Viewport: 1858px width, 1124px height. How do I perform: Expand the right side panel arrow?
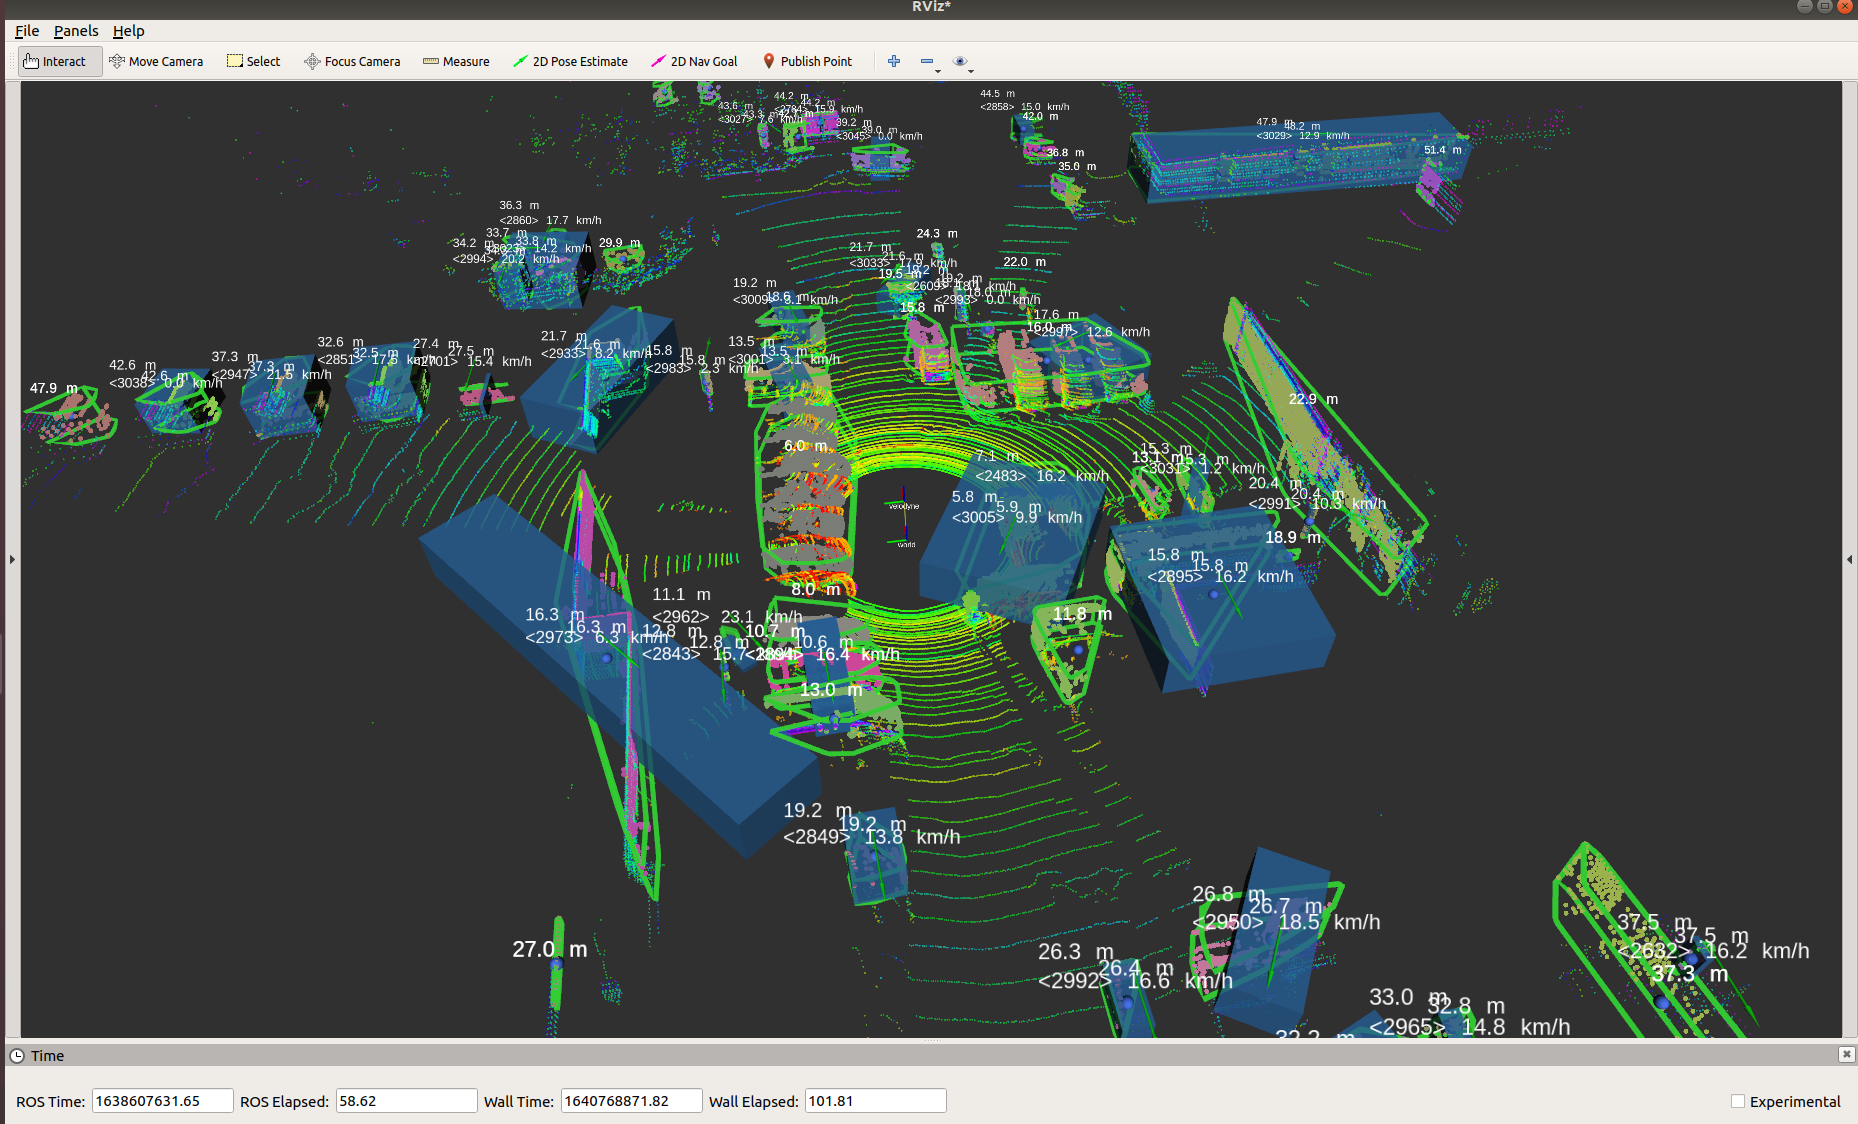1849,559
